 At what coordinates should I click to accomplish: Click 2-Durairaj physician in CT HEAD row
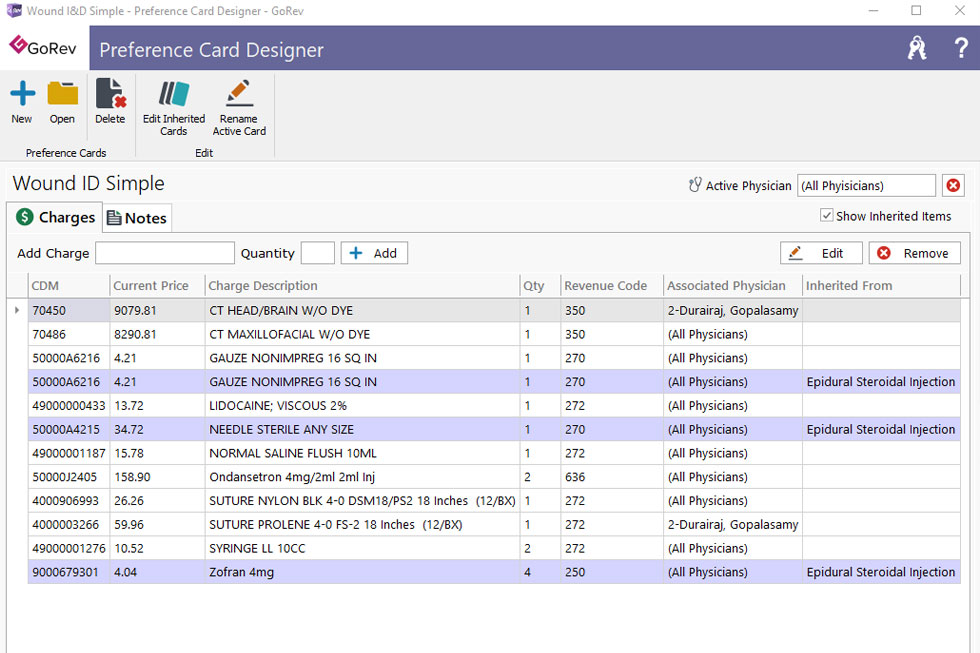pyautogui.click(x=732, y=311)
